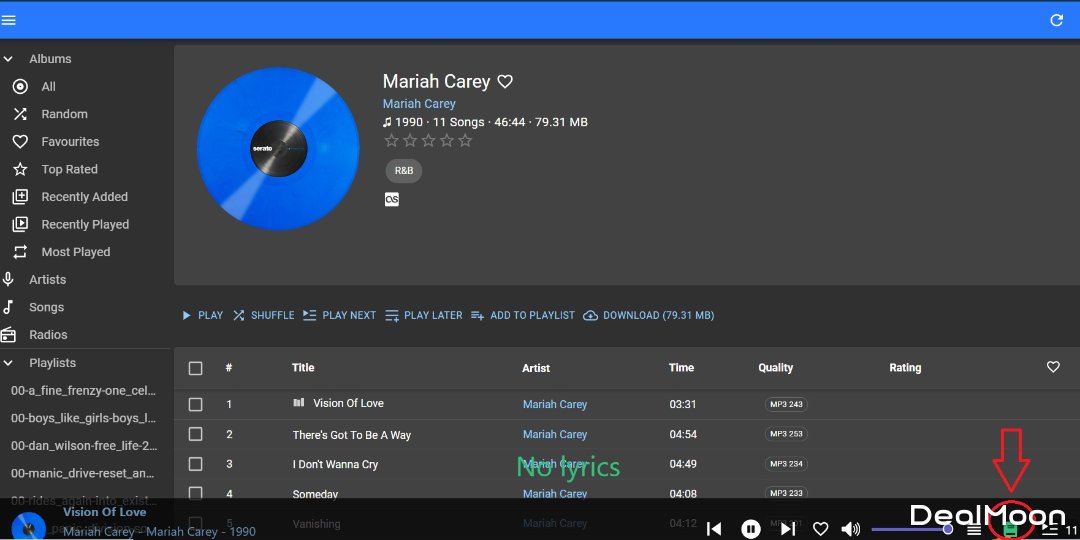Open the Last.fm icon link
The width and height of the screenshot is (1080, 540).
pos(392,199)
